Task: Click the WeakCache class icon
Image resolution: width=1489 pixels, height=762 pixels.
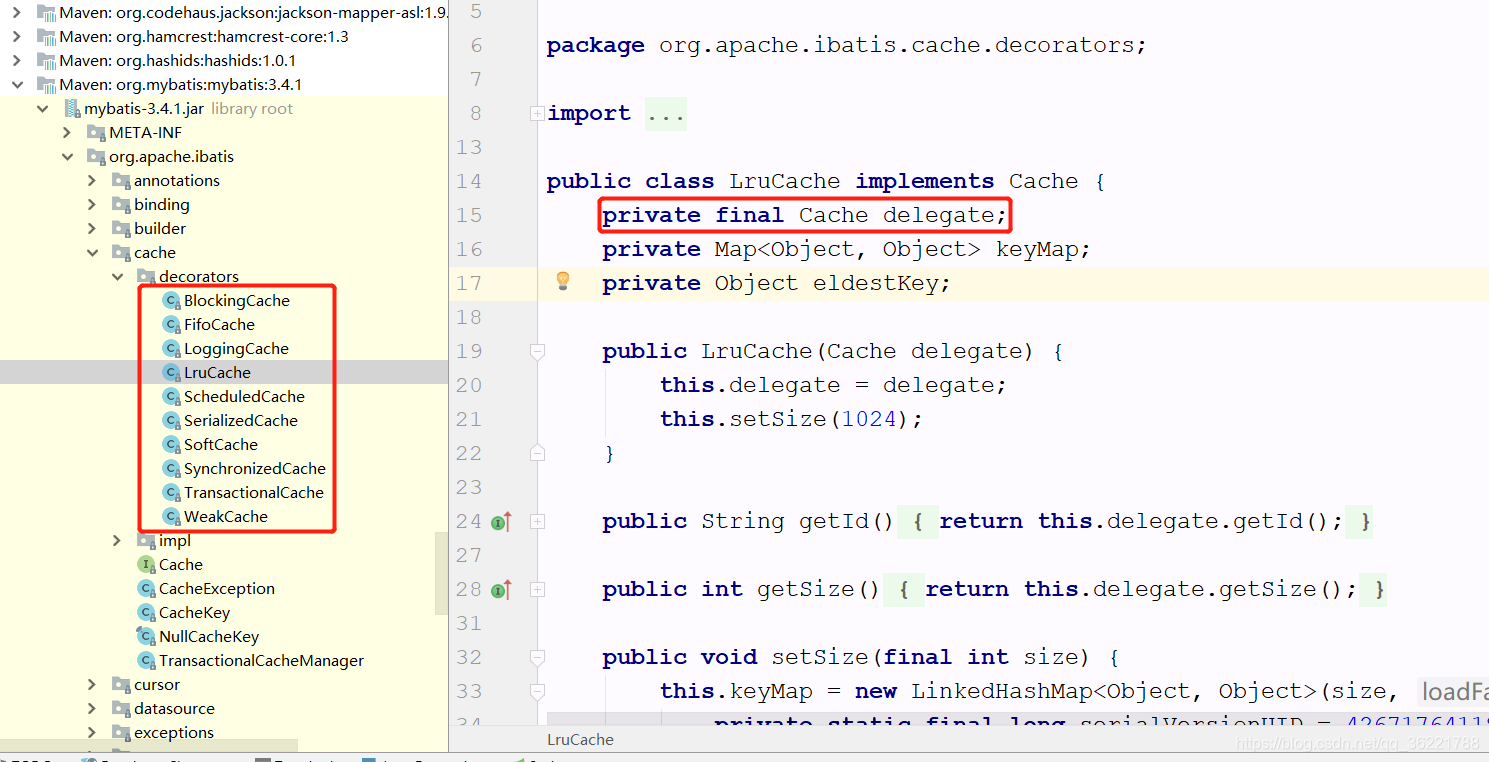Action: [171, 516]
